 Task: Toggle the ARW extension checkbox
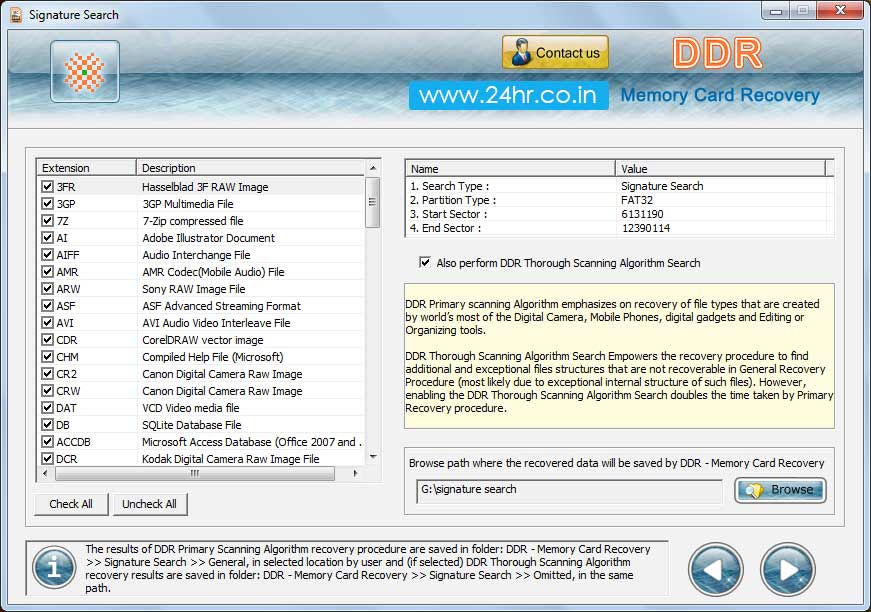click(x=47, y=289)
